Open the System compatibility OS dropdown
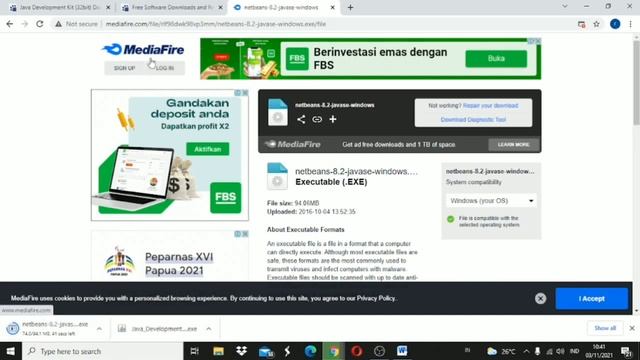The height and width of the screenshot is (360, 640). (x=491, y=201)
